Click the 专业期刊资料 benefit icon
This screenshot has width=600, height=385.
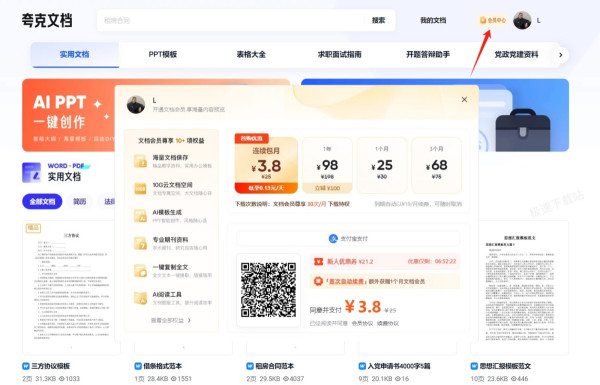pos(140,243)
